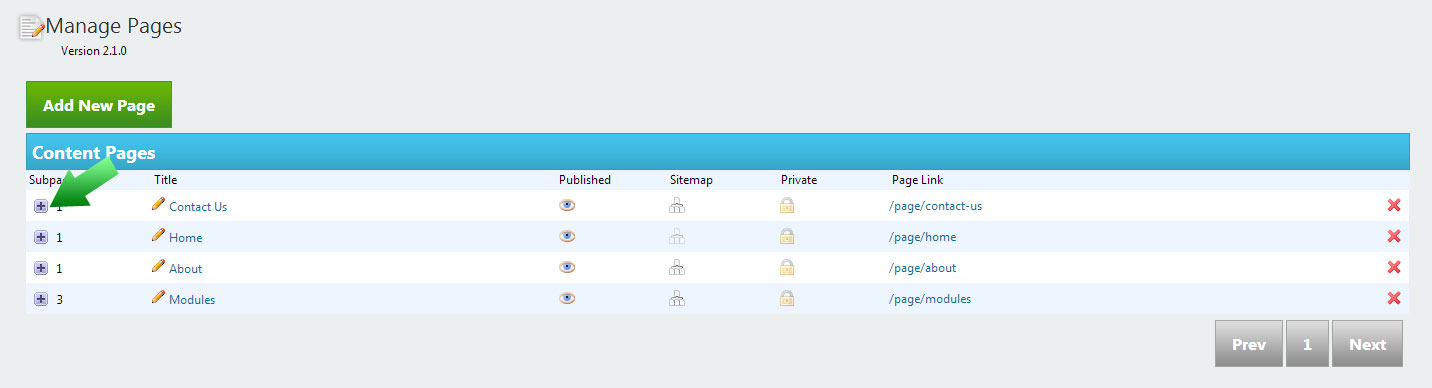Edit Modules page via pencil icon
Image resolution: width=1432 pixels, height=388 pixels.
(158, 297)
